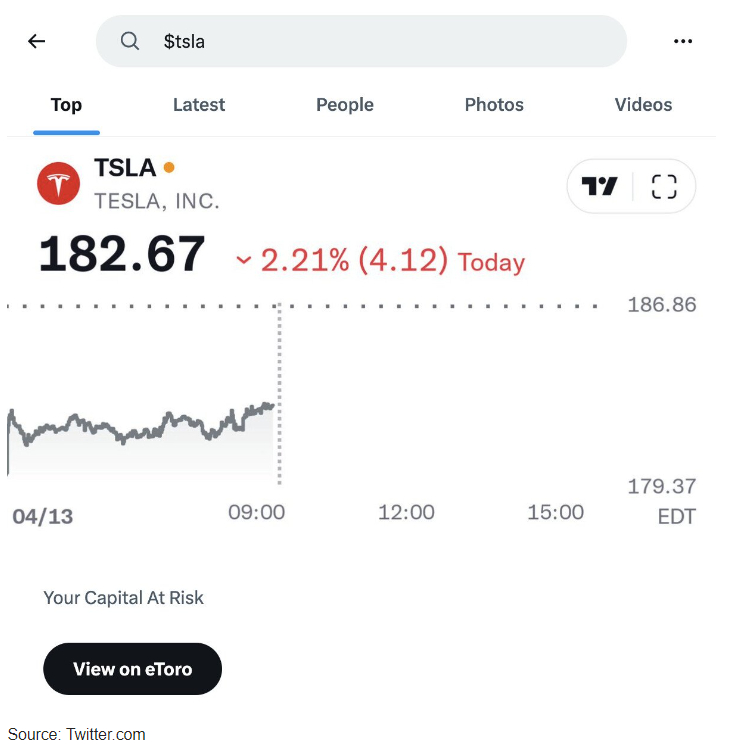
Task: Open the three-dot more options menu
Action: coord(683,42)
